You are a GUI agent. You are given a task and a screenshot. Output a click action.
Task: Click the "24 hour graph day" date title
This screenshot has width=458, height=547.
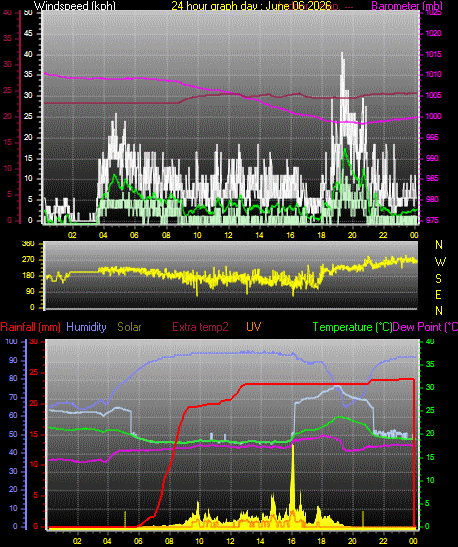(x=251, y=6)
